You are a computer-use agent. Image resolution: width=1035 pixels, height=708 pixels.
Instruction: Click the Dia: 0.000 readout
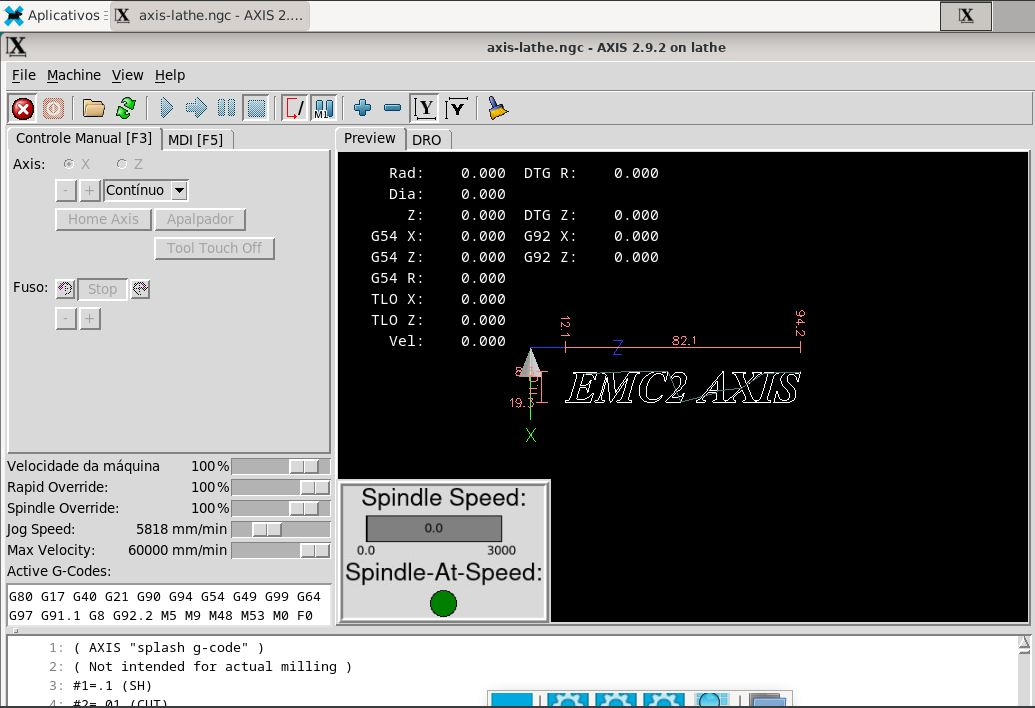click(447, 194)
